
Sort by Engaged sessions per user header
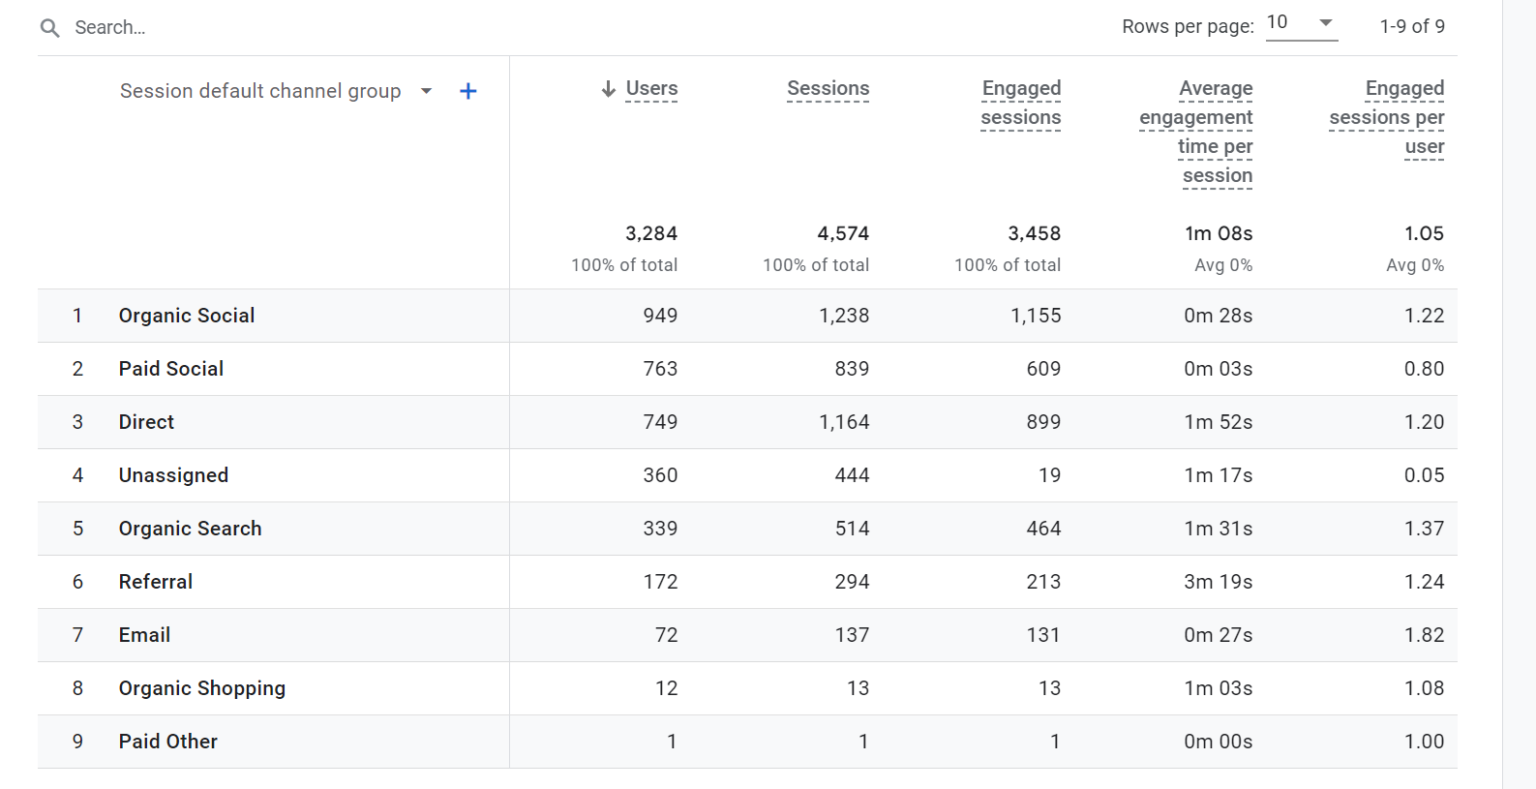pyautogui.click(x=1387, y=117)
